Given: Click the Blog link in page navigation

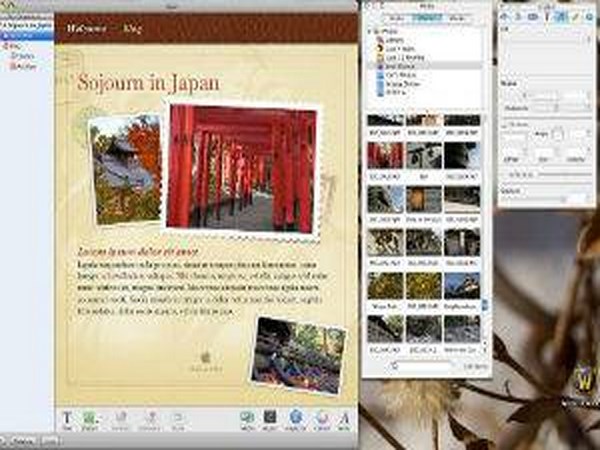Looking at the screenshot, I should tap(131, 28).
